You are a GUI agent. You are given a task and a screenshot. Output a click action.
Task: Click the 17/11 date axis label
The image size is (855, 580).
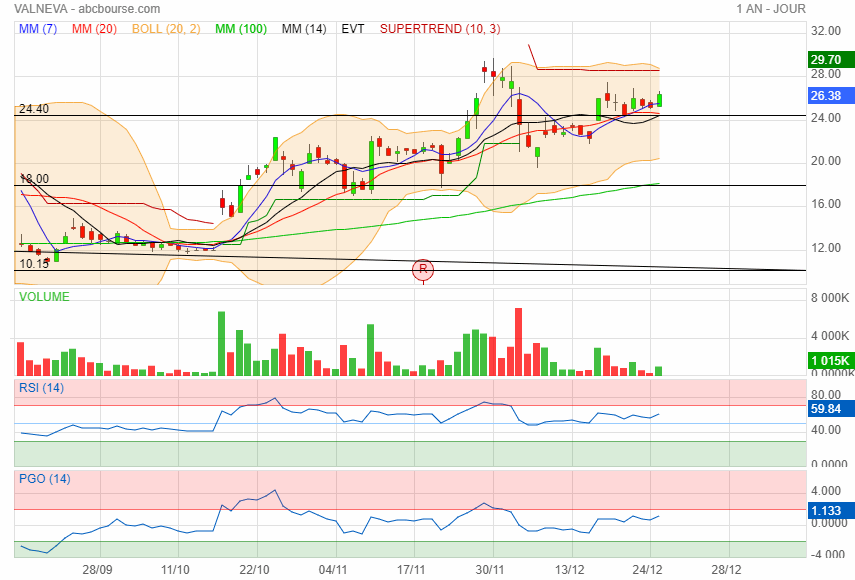coord(411,570)
